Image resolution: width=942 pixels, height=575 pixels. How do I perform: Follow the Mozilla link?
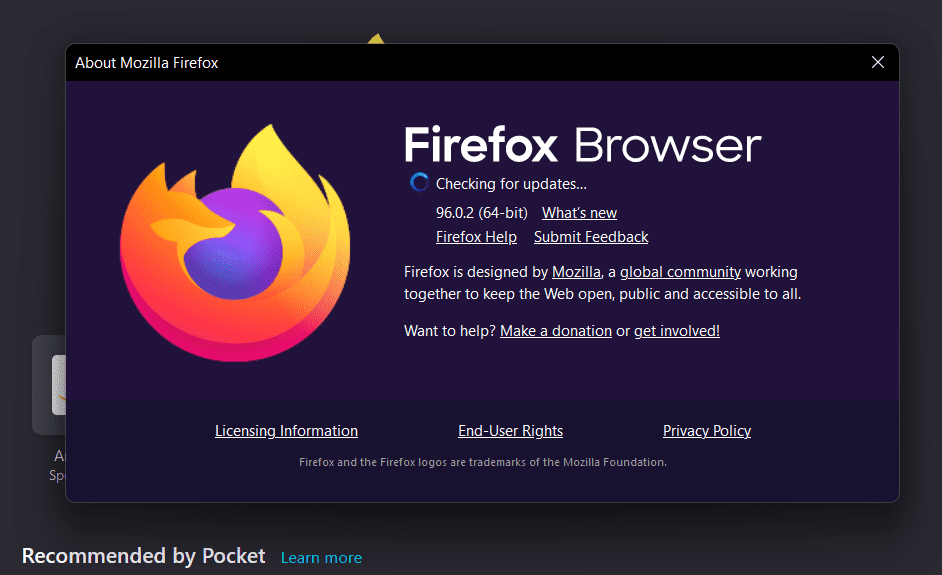pyautogui.click(x=576, y=272)
